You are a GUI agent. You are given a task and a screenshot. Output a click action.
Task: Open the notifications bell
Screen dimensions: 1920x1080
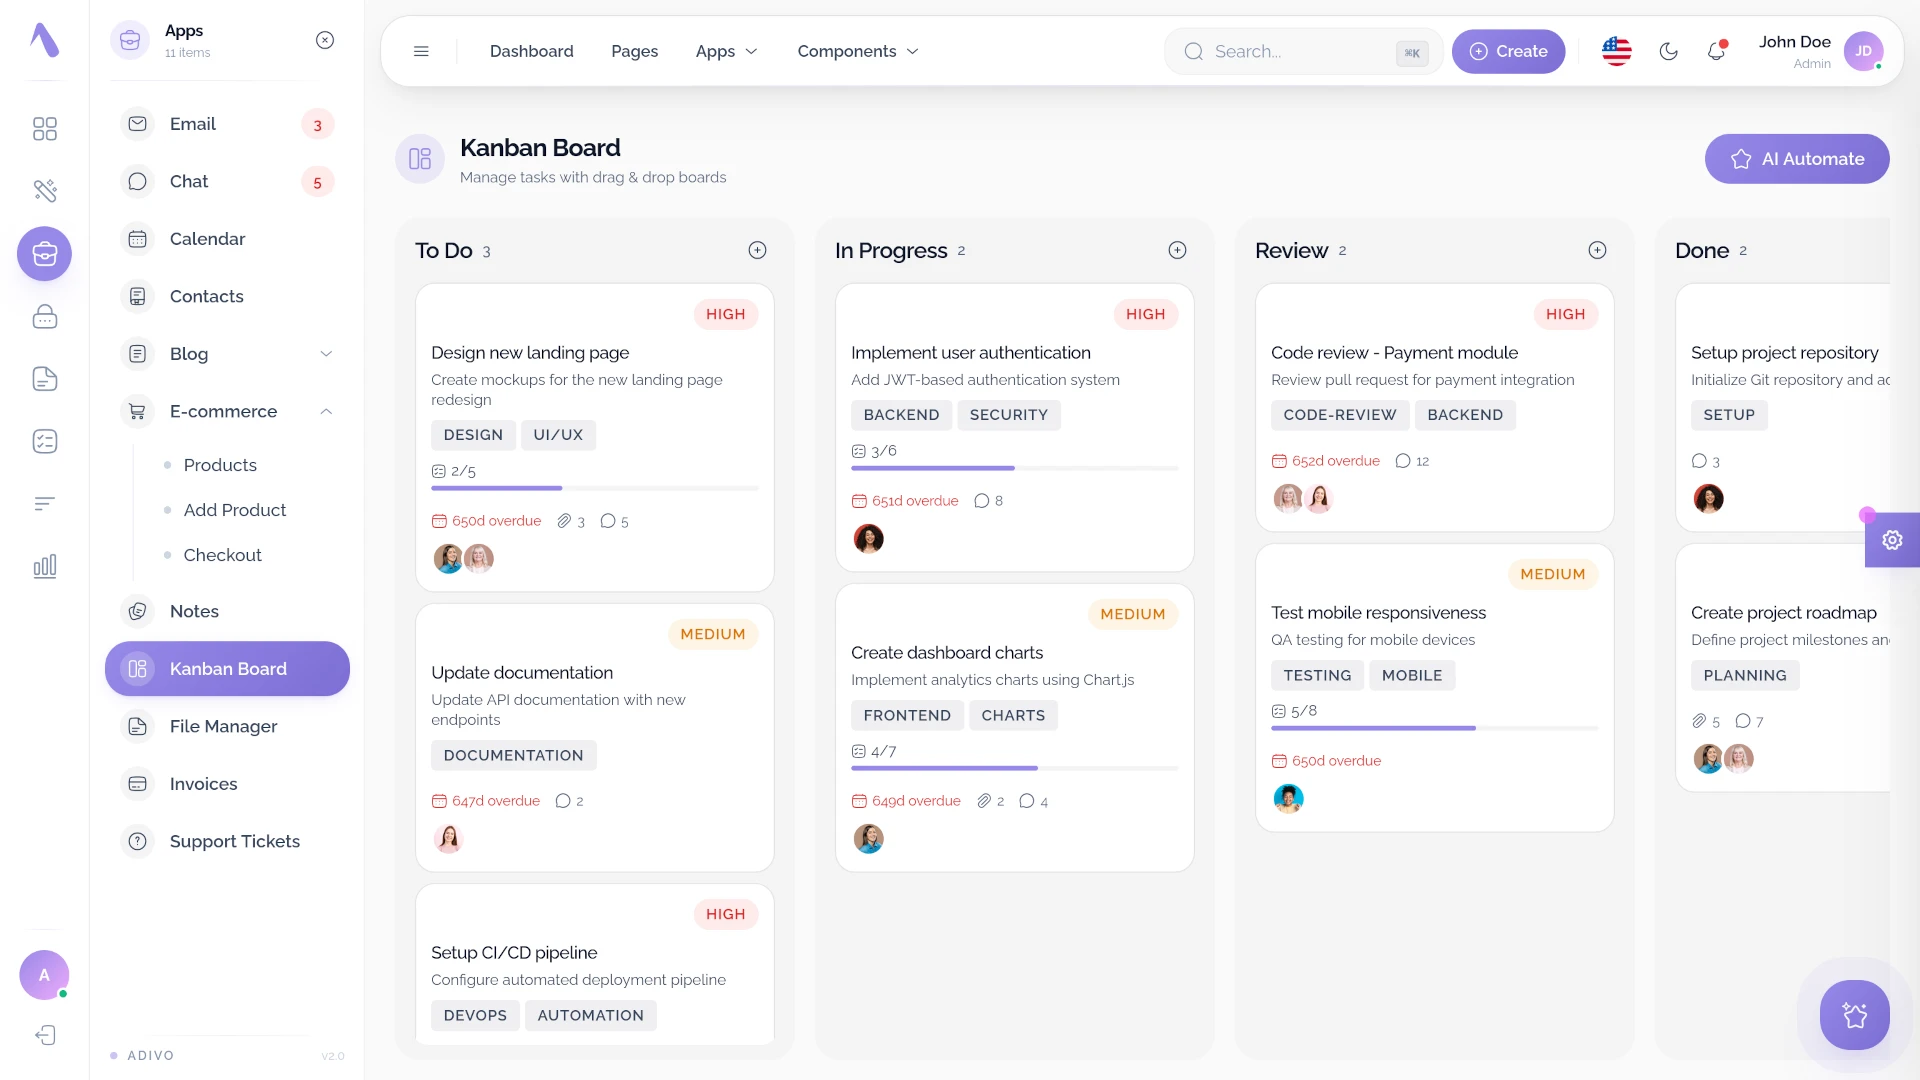1716,51
